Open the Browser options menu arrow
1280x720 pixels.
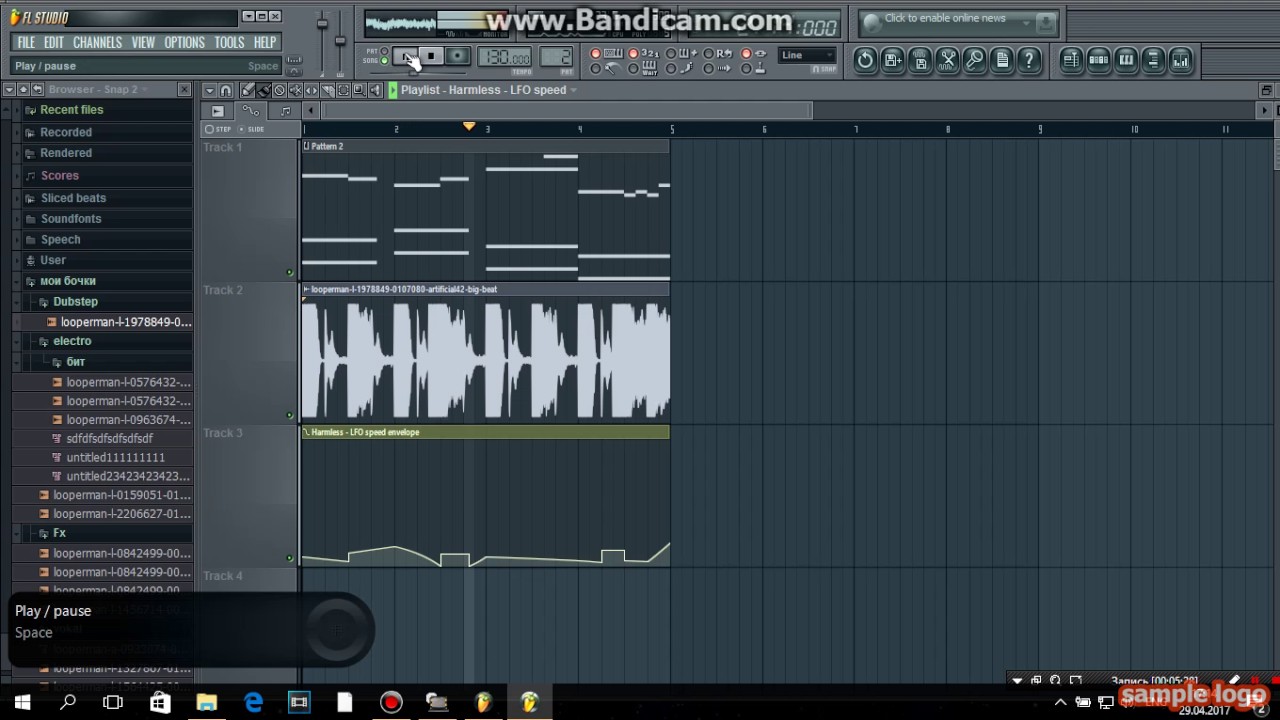(9, 89)
